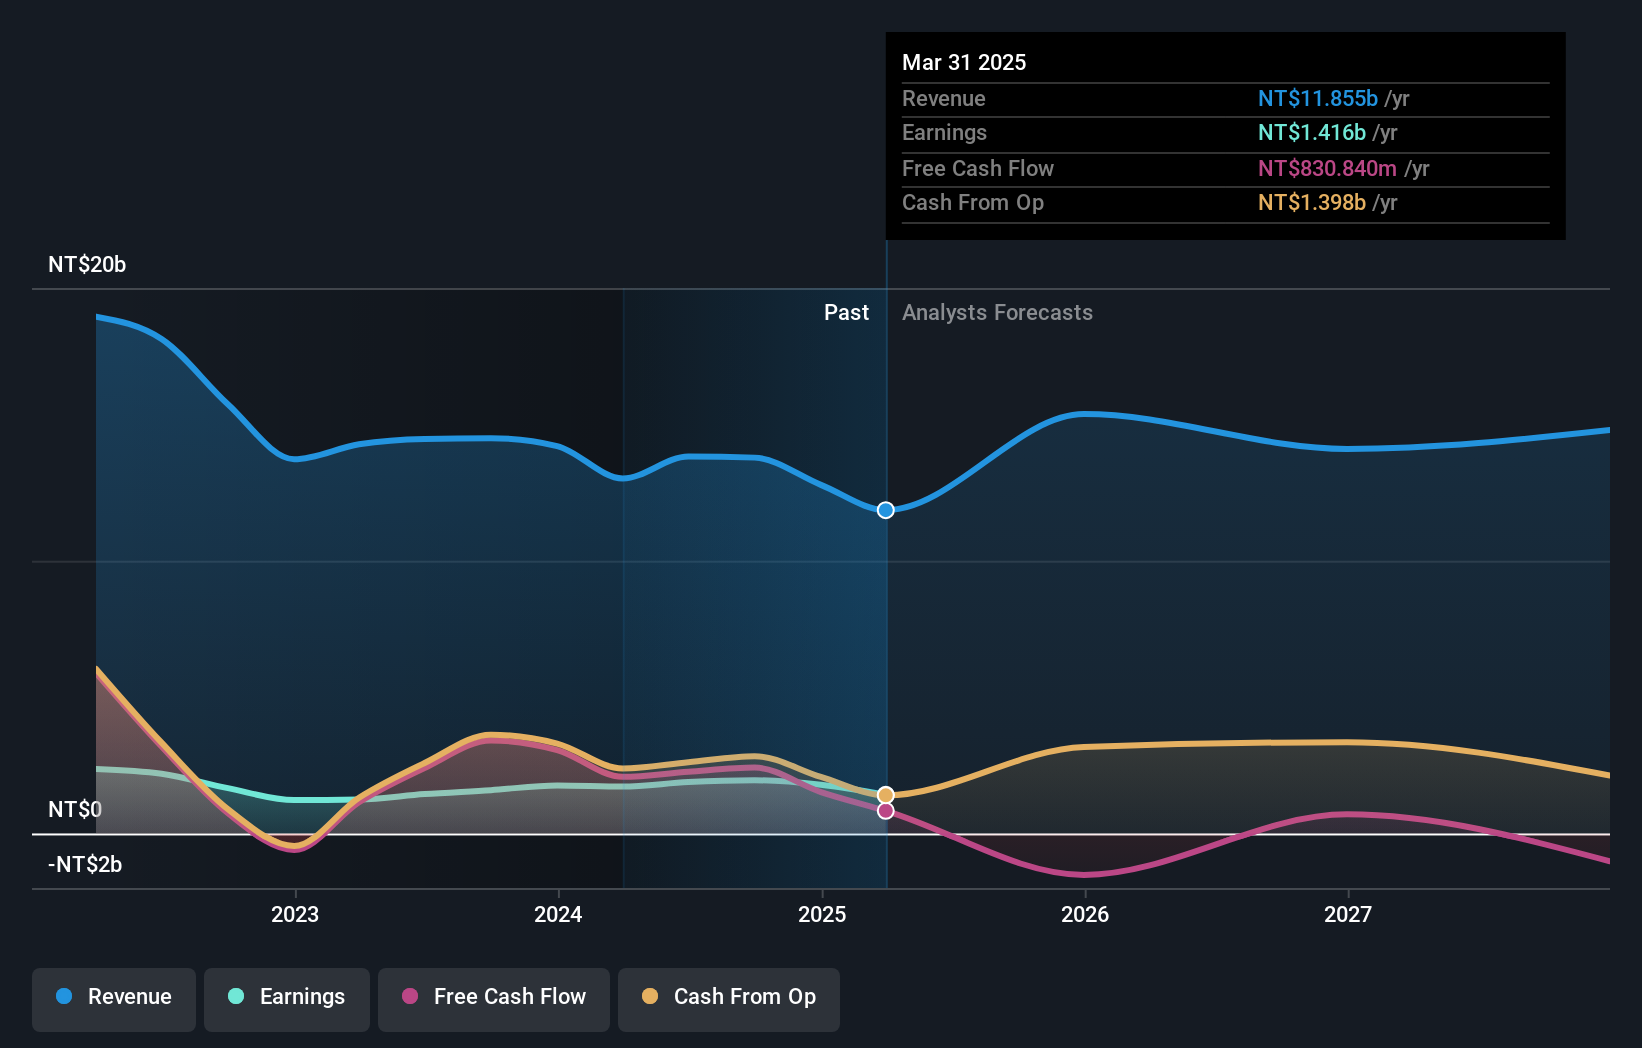
Task: Click the NT$11.855b revenue value
Action: click(x=1318, y=98)
